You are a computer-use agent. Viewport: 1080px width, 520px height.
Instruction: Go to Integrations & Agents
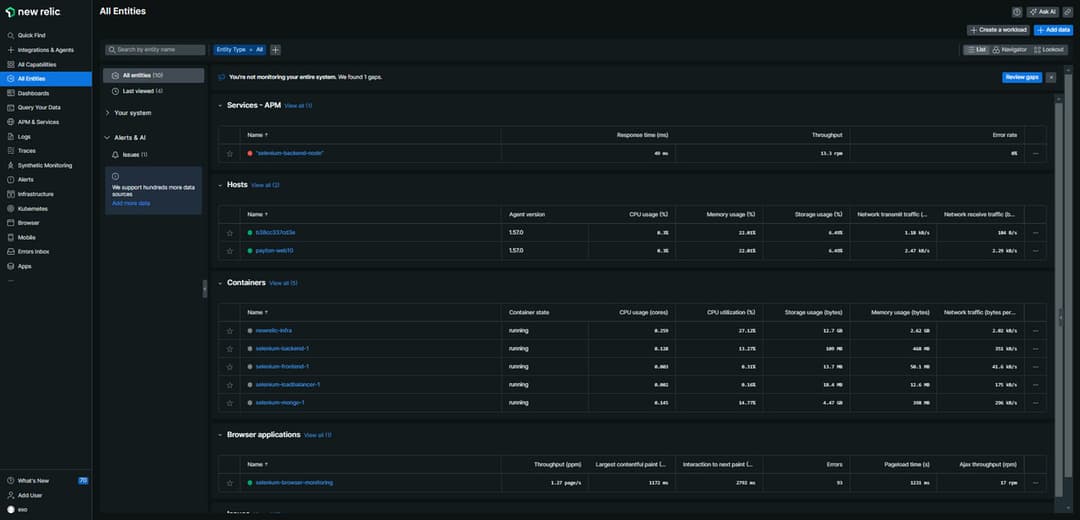[x=45, y=50]
